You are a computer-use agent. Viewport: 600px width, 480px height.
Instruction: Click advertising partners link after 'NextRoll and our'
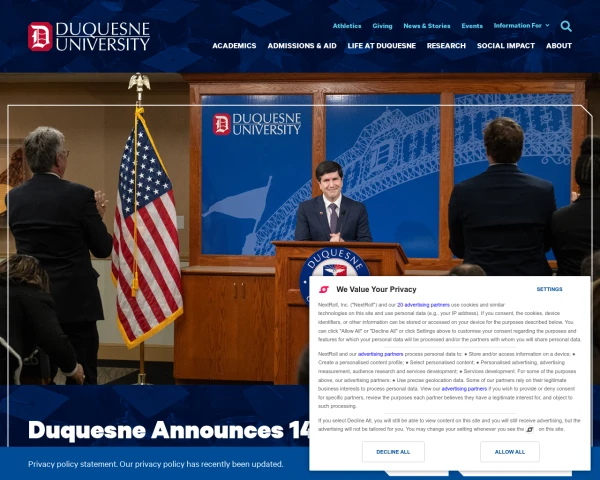380,354
